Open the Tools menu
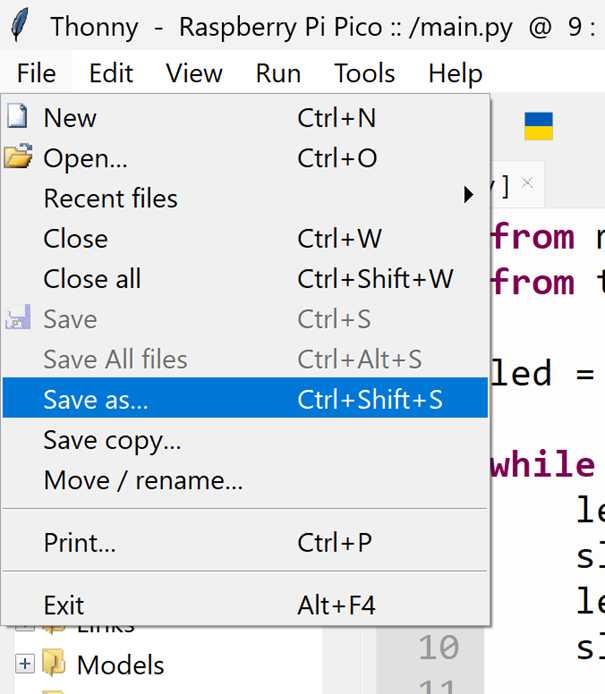605x694 pixels. coord(364,73)
